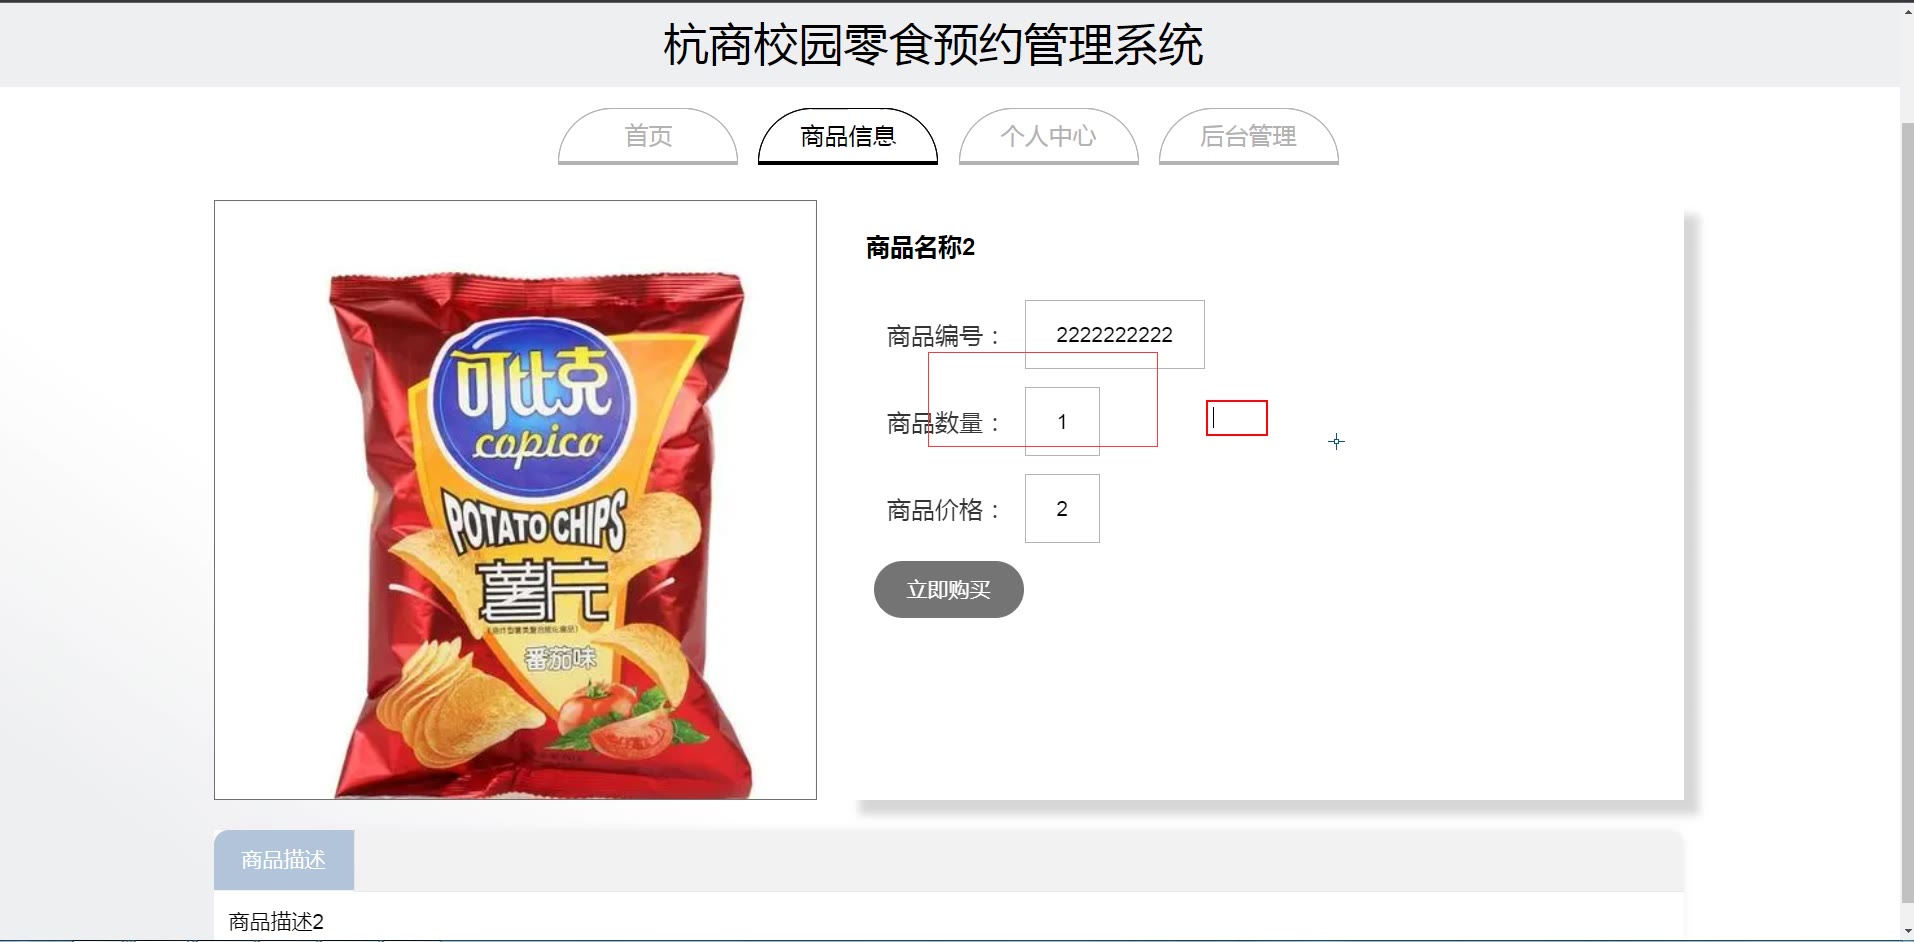Click the 商品名称2 product heading

[920, 247]
